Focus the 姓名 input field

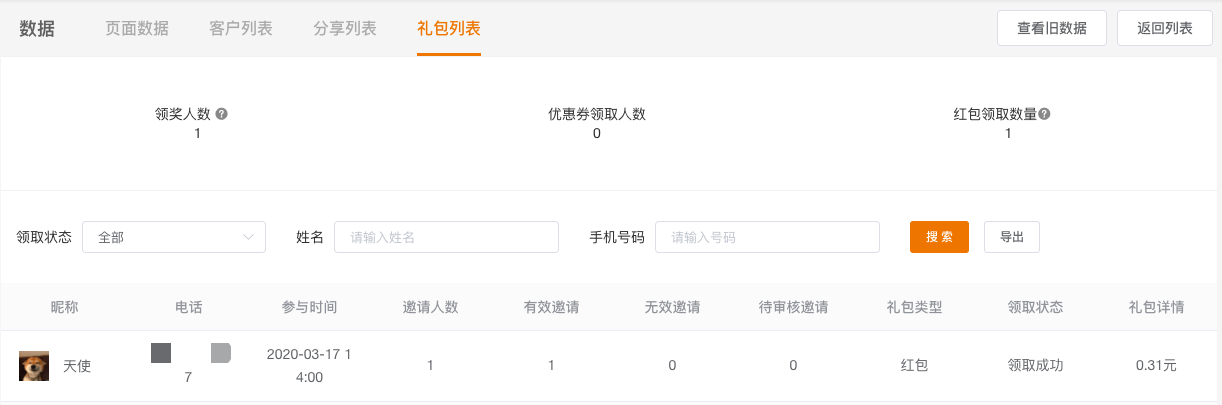(446, 237)
